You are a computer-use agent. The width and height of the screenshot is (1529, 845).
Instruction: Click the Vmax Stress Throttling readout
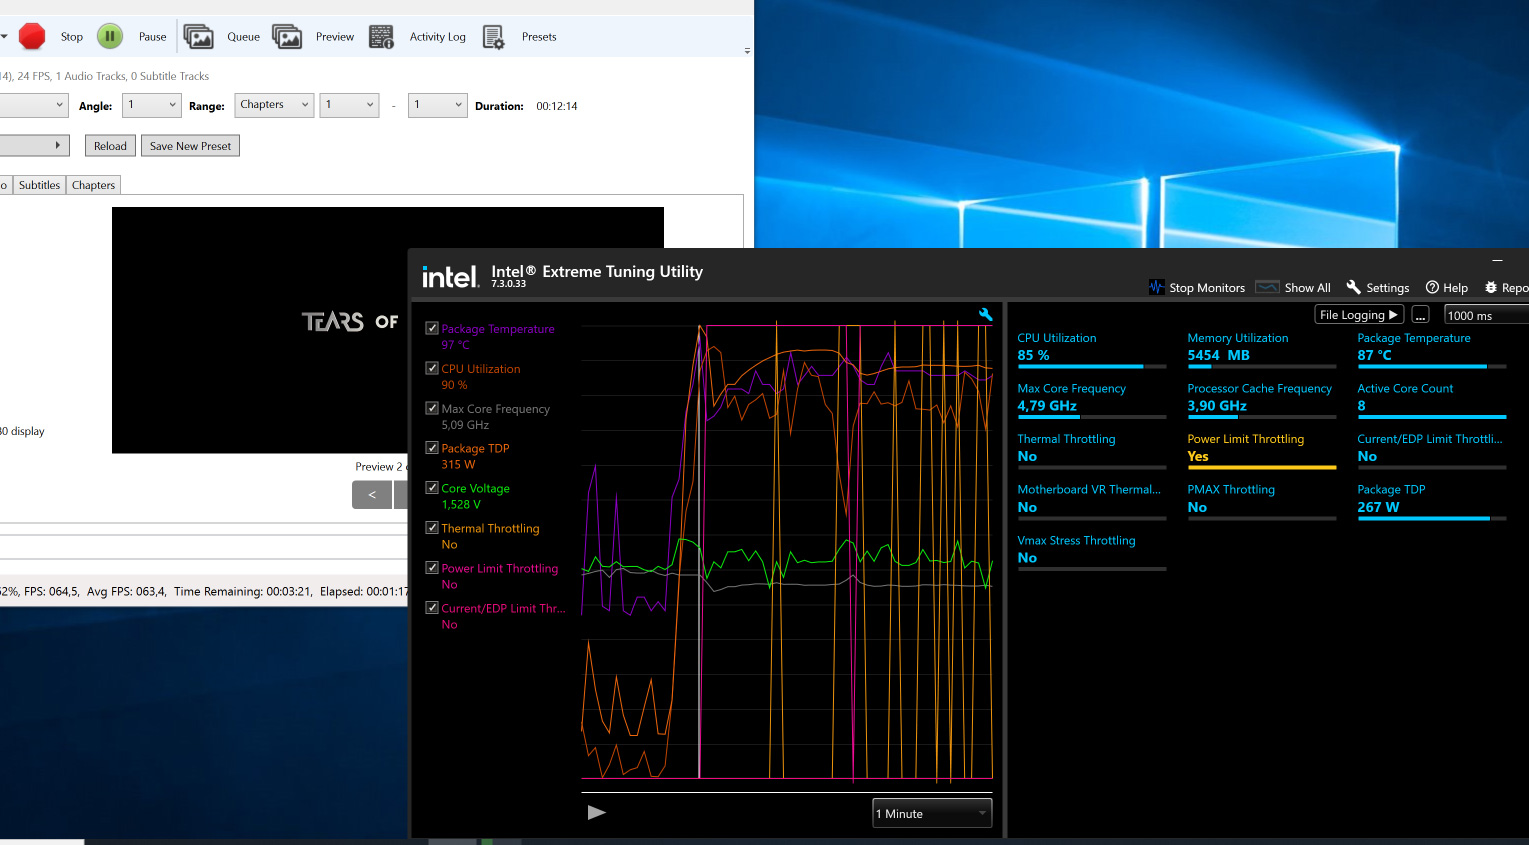pos(1091,549)
